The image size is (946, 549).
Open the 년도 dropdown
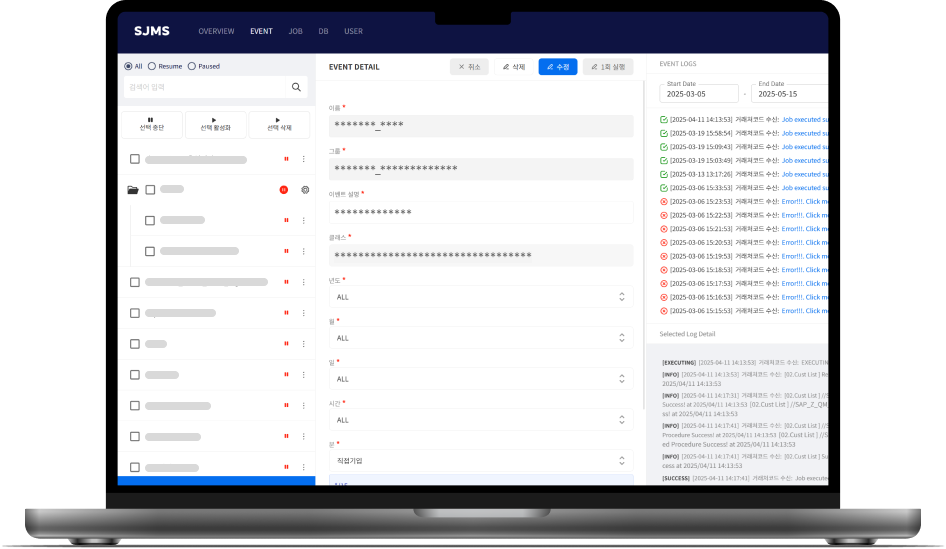480,297
